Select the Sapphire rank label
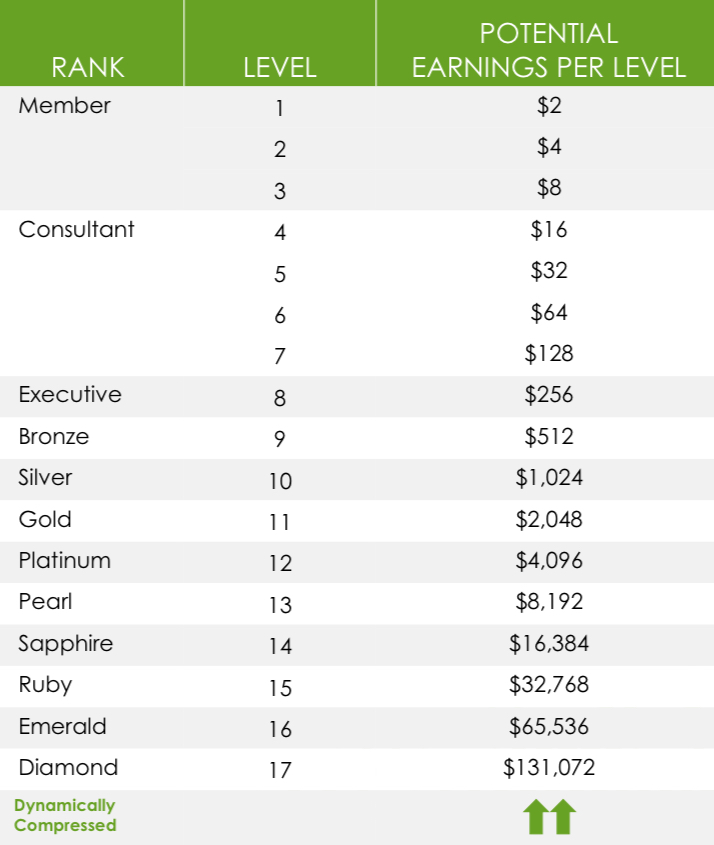Screen dimensions: 714x845 [x=66, y=644]
